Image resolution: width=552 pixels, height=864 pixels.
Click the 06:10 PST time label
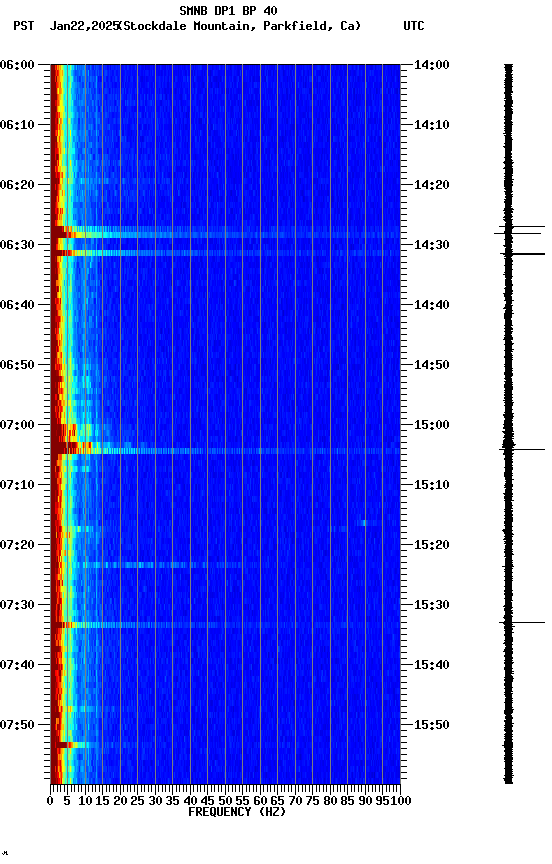17,125
